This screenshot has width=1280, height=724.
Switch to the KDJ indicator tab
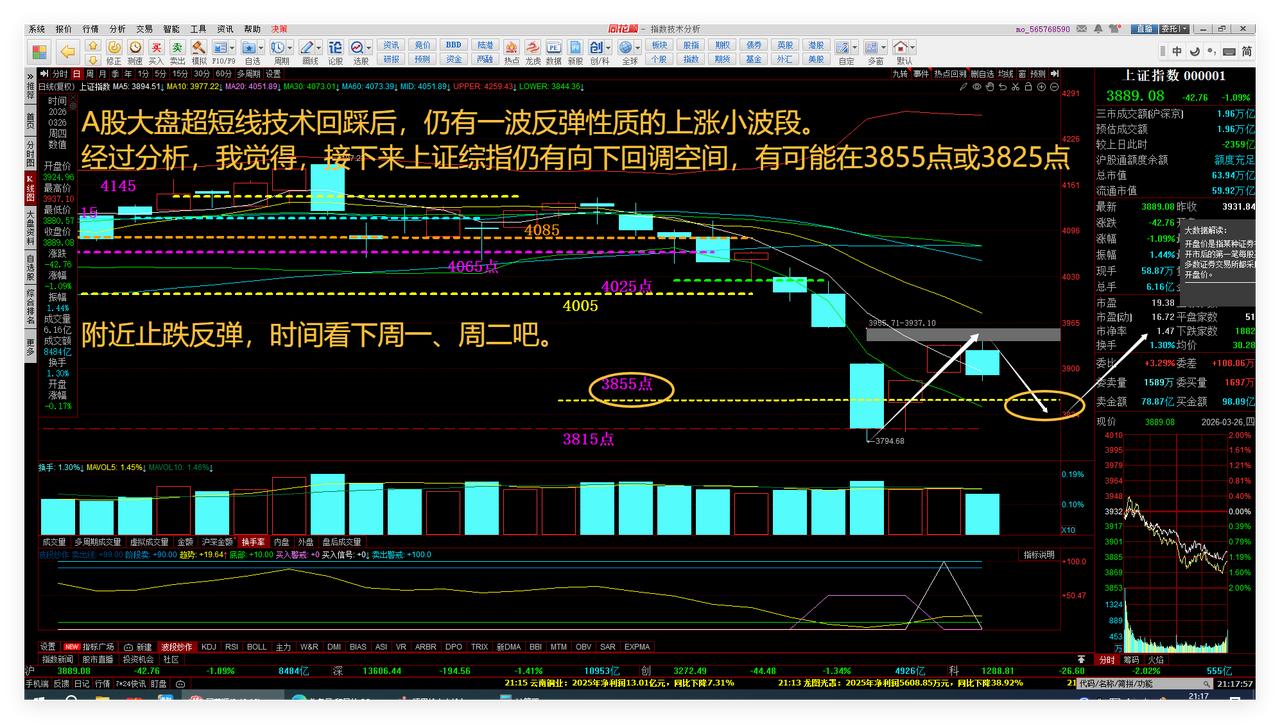click(x=208, y=646)
